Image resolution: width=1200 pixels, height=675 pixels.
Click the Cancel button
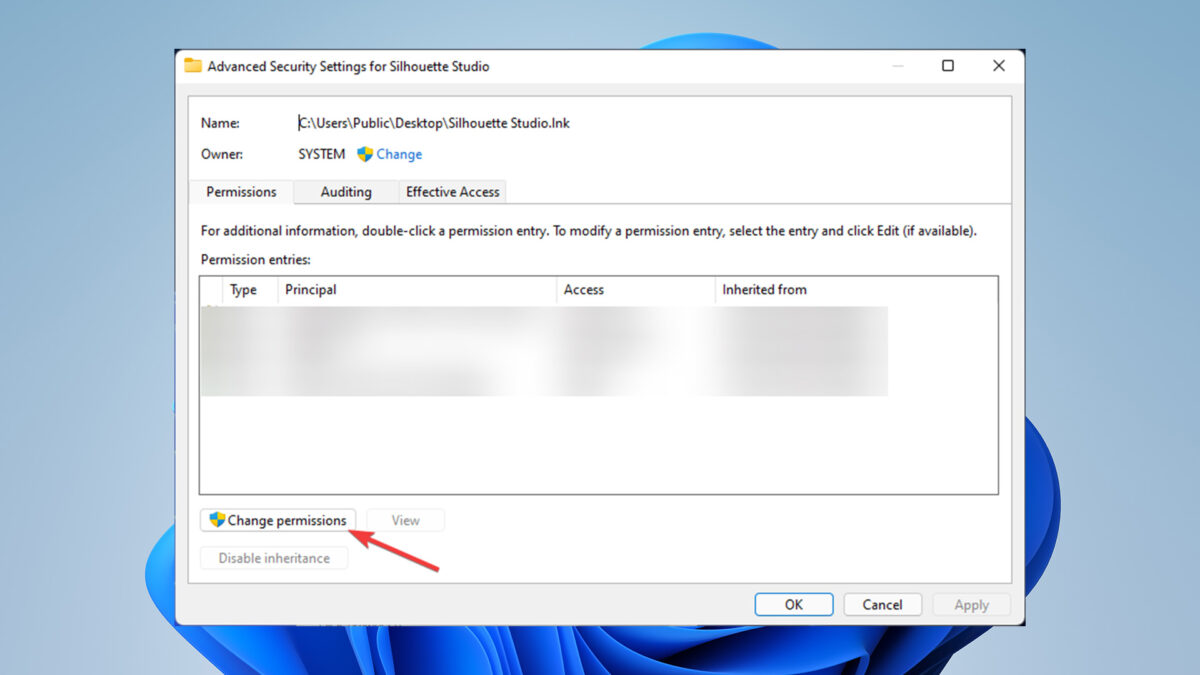(x=883, y=605)
